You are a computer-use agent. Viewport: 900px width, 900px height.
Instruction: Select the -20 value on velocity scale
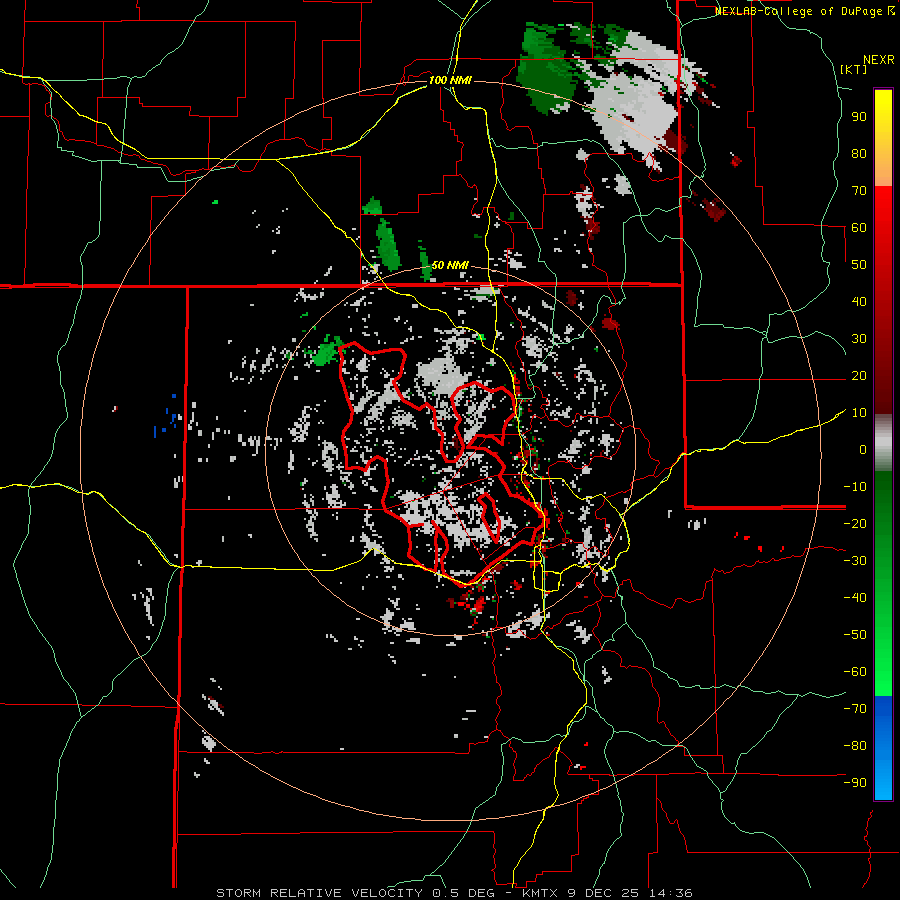click(x=855, y=523)
